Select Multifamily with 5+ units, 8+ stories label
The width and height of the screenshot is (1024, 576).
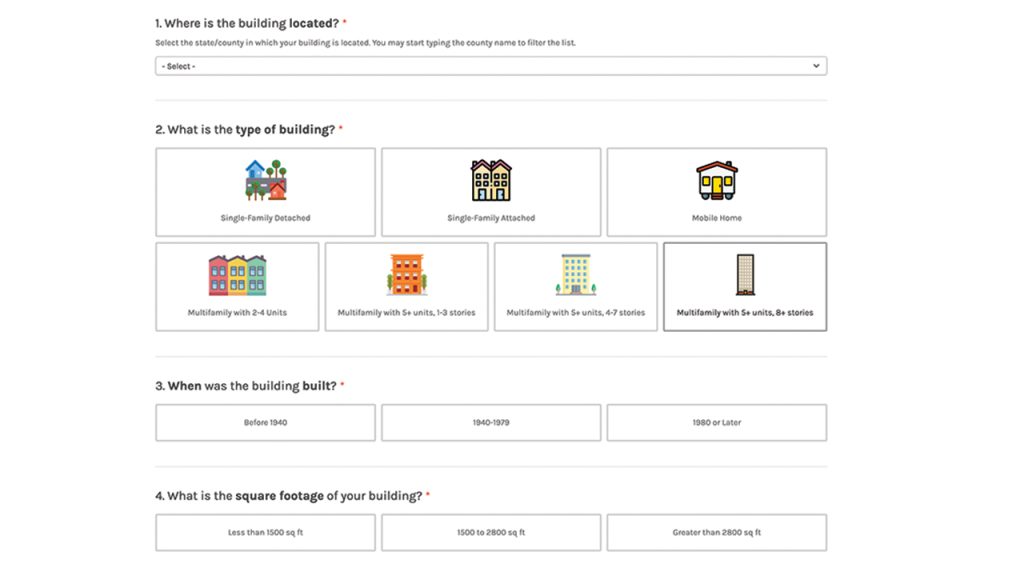(745, 313)
